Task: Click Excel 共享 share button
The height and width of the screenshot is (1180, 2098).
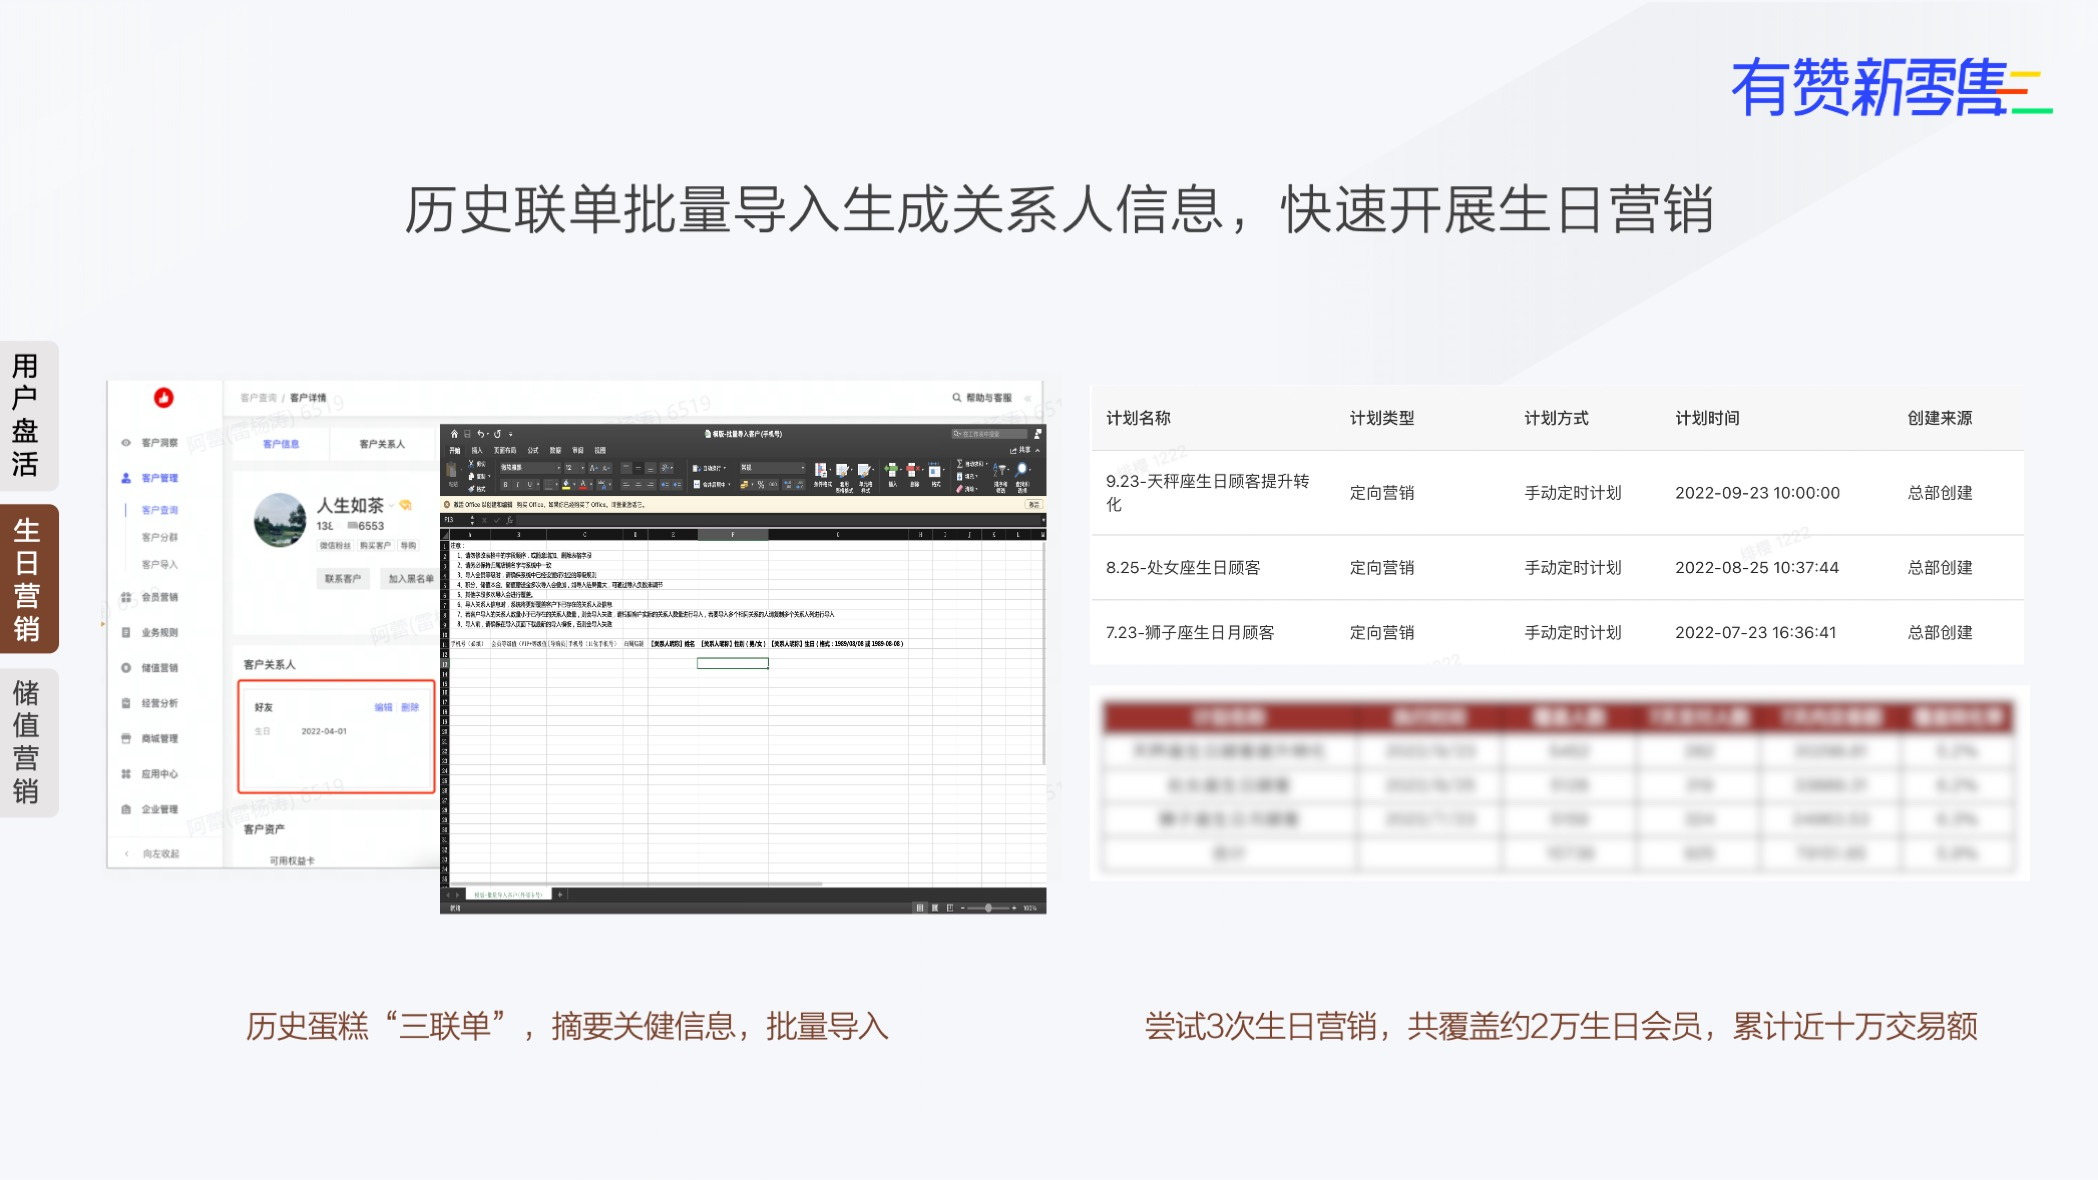Action: (x=1020, y=450)
